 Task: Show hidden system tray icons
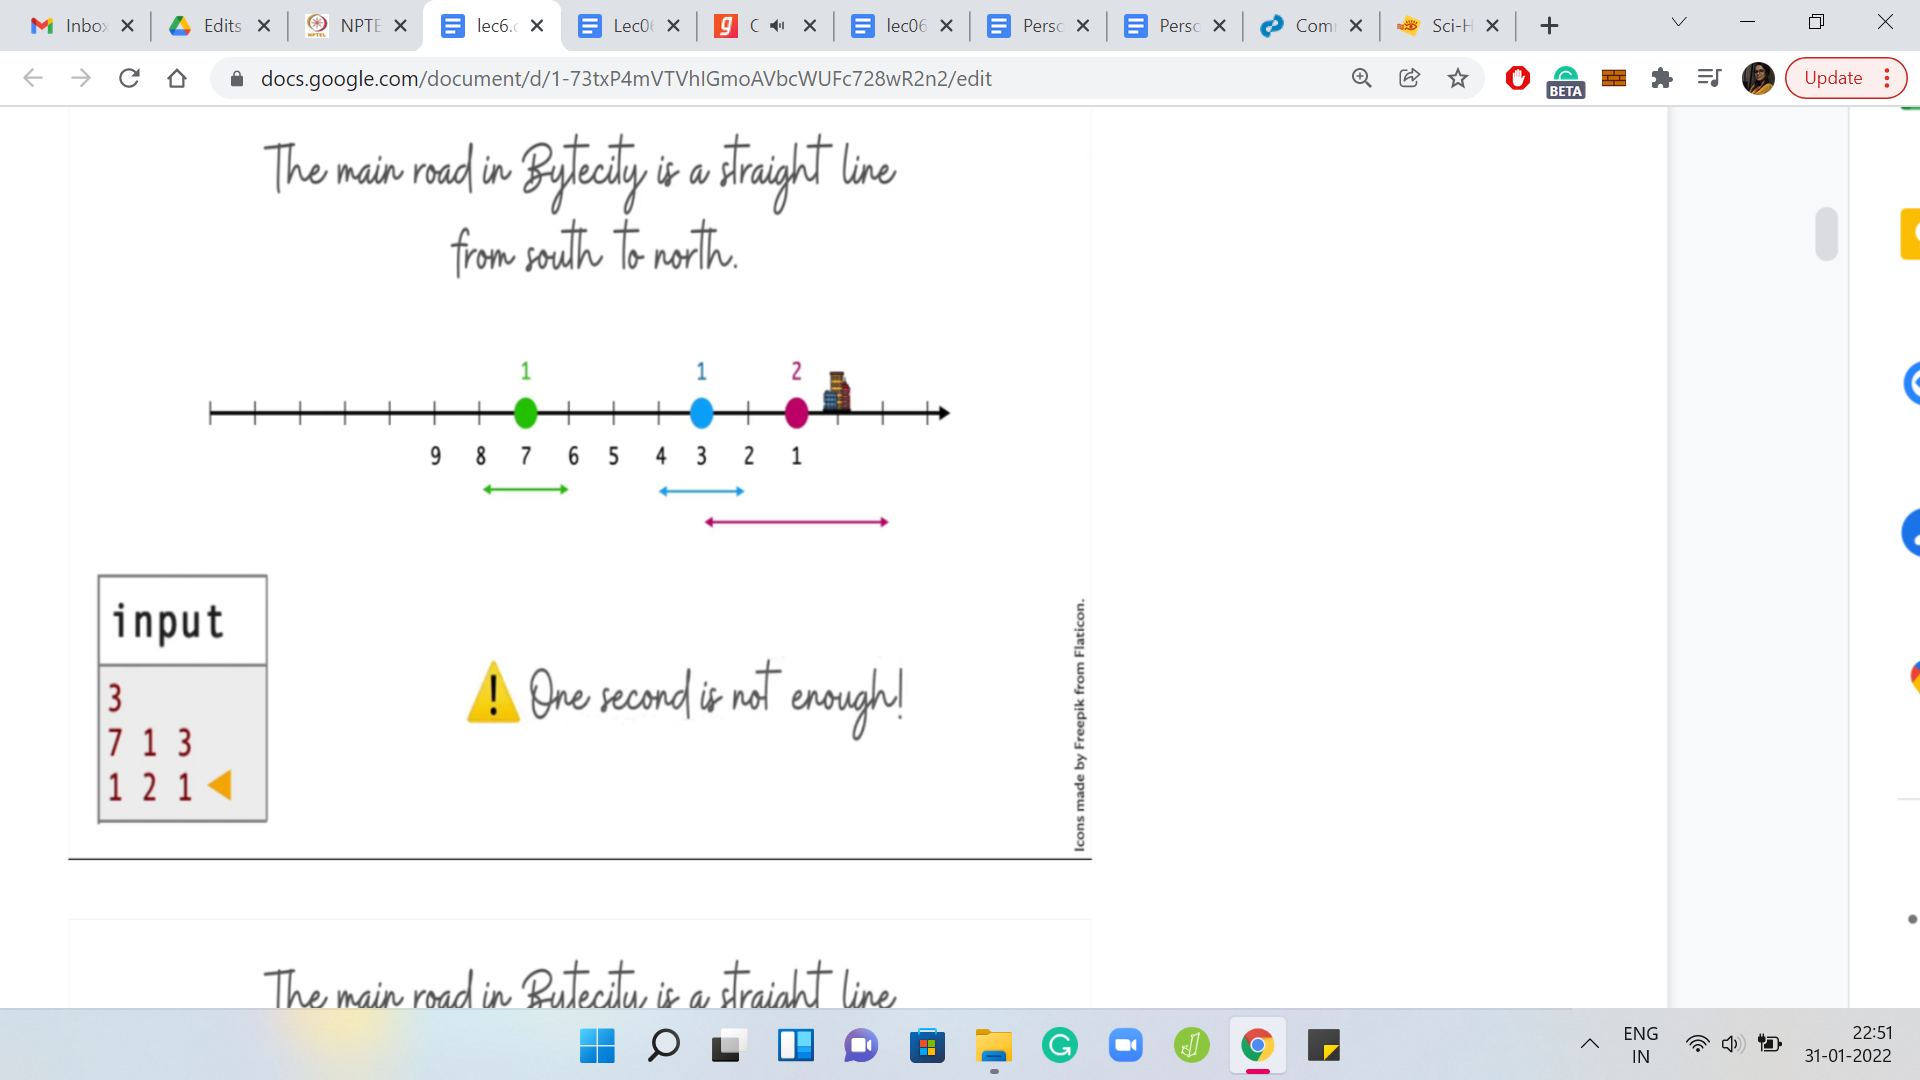pos(1589,1045)
